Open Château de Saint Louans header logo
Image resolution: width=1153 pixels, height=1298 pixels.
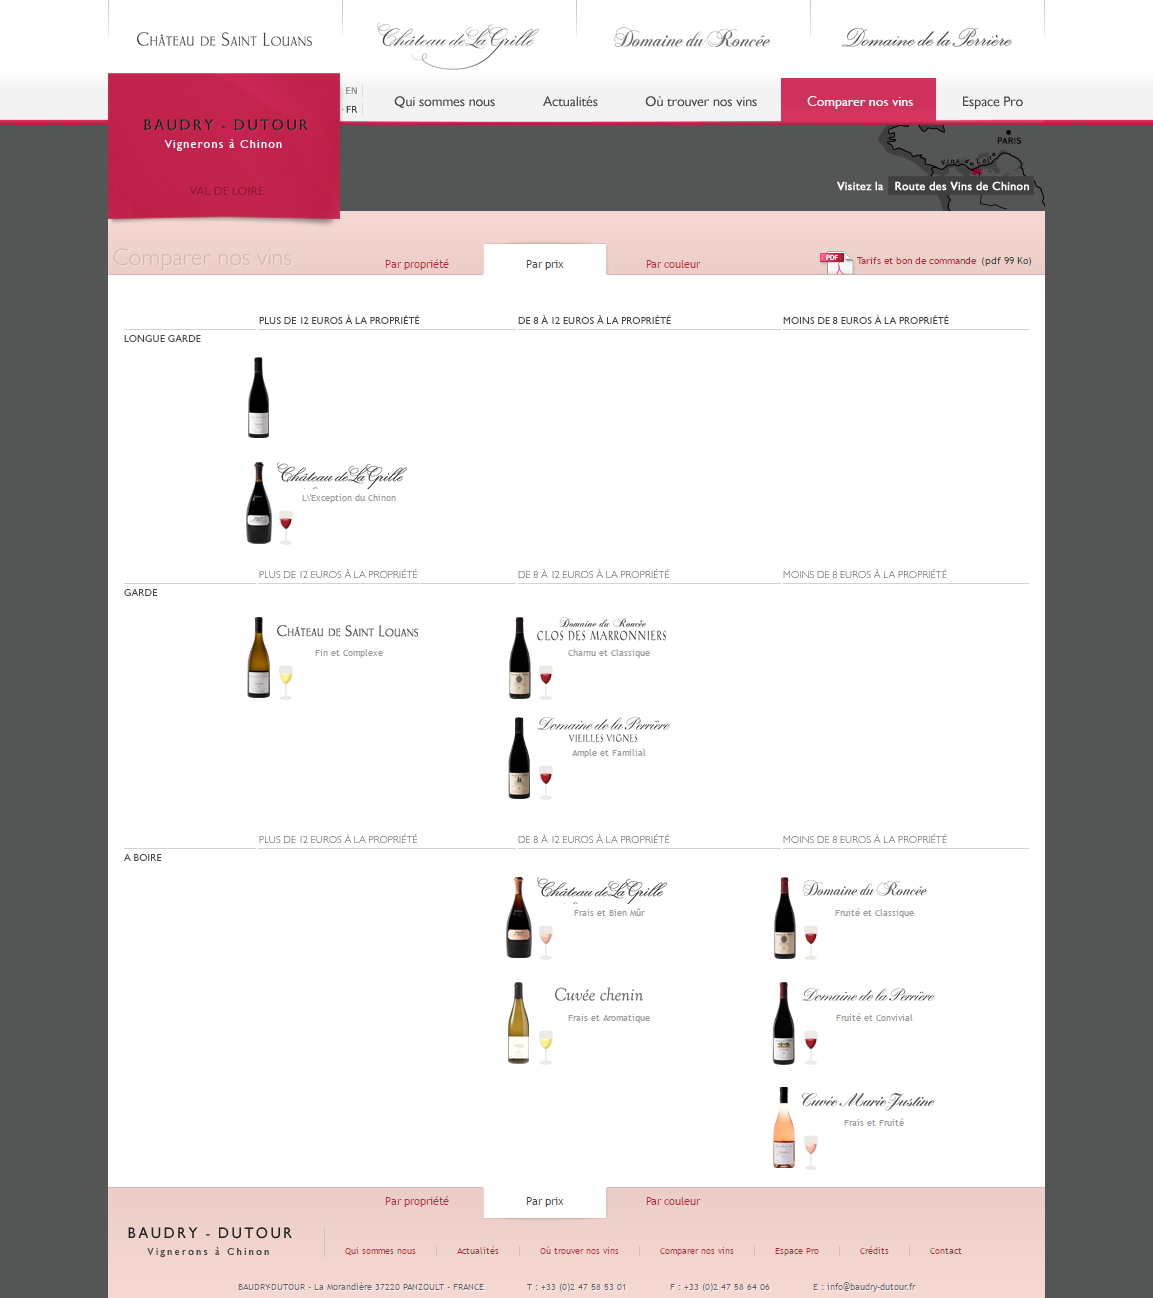click(225, 40)
